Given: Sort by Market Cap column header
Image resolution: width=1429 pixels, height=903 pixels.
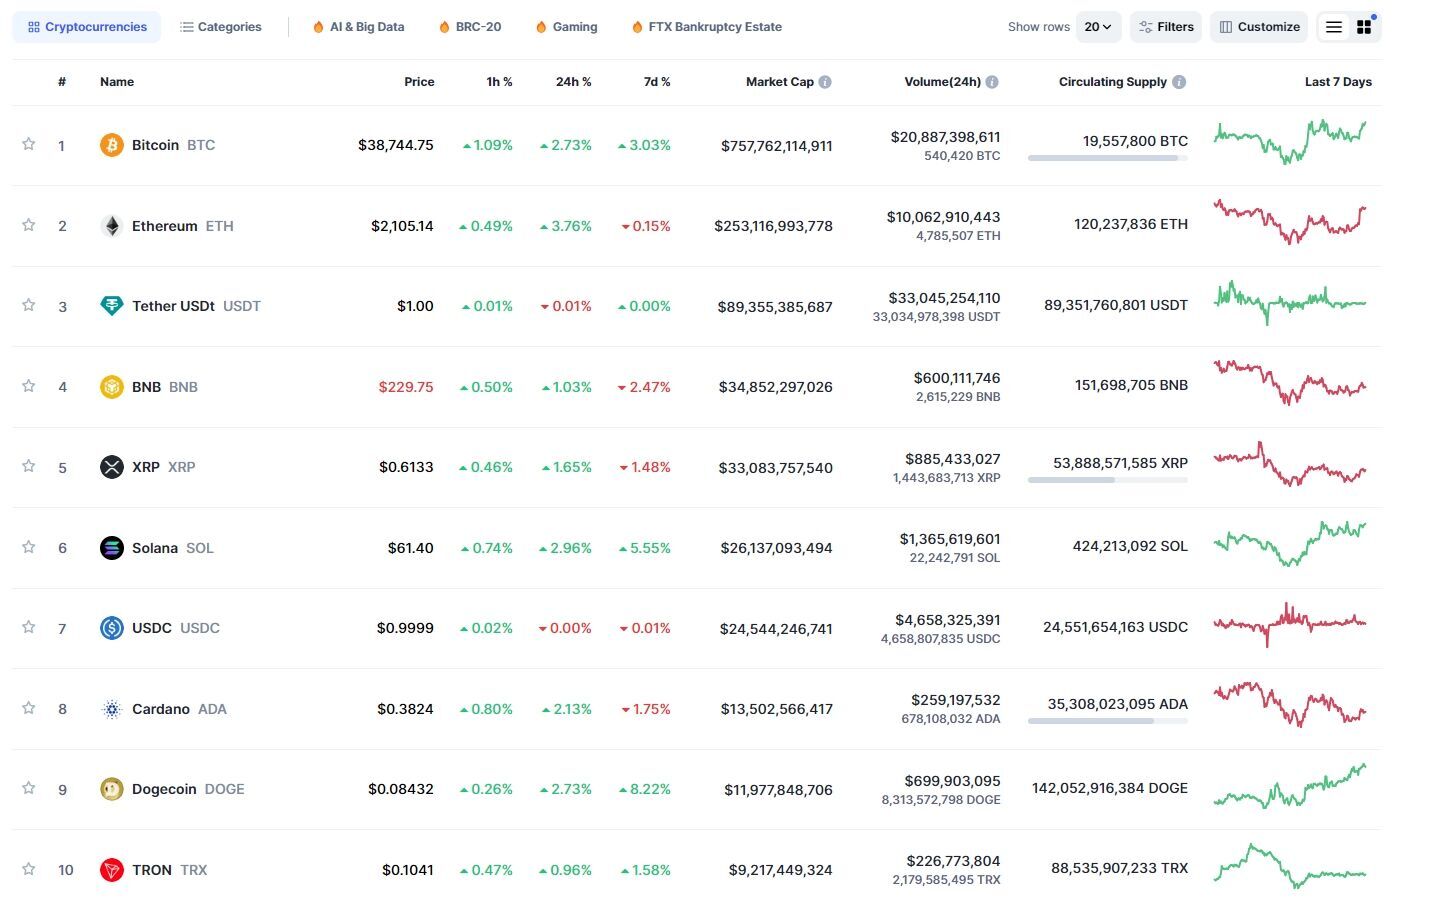Looking at the screenshot, I should [780, 82].
